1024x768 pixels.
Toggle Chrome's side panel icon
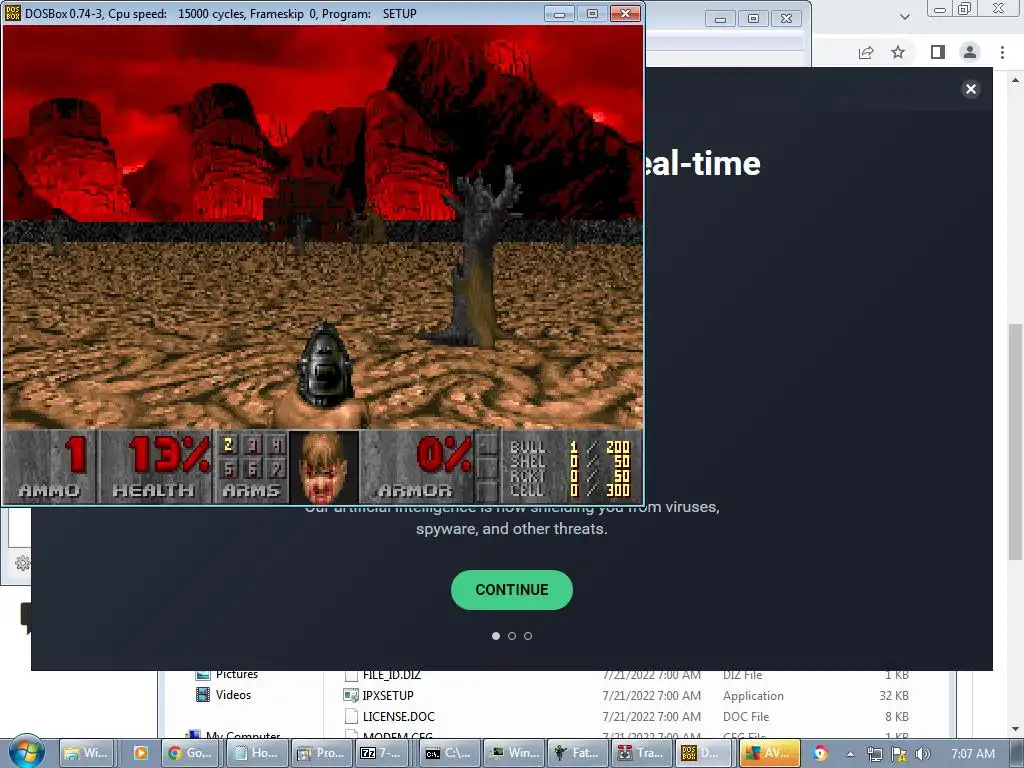pos(937,52)
